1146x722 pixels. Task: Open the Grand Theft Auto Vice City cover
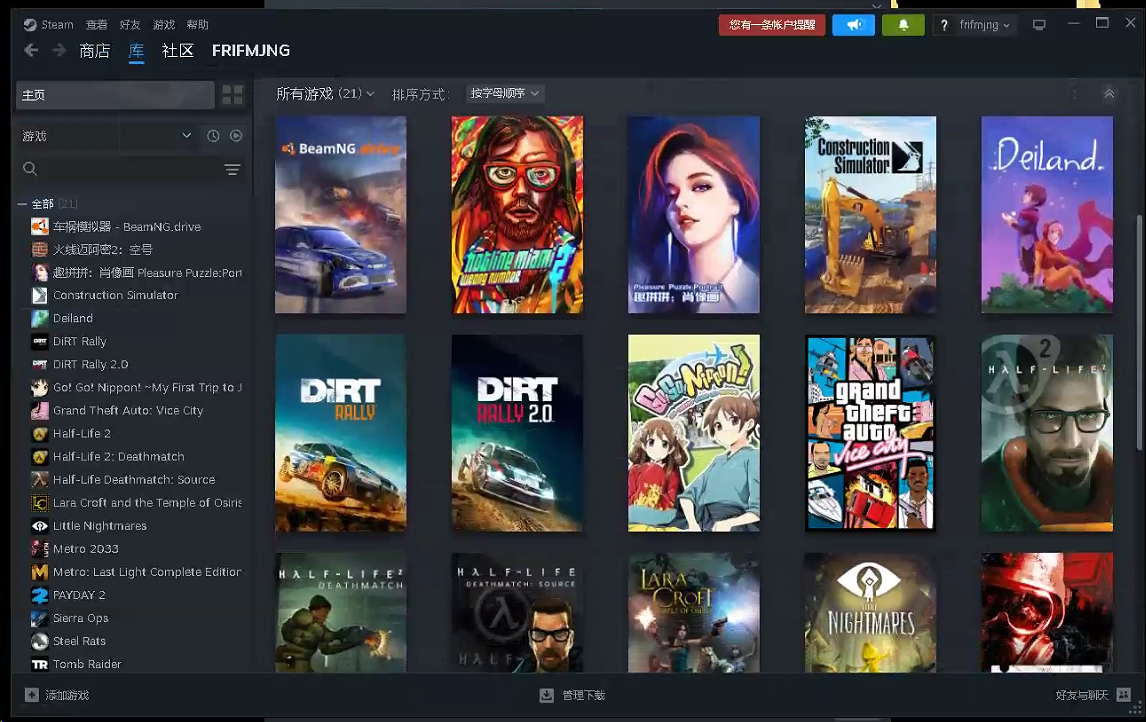click(x=870, y=433)
